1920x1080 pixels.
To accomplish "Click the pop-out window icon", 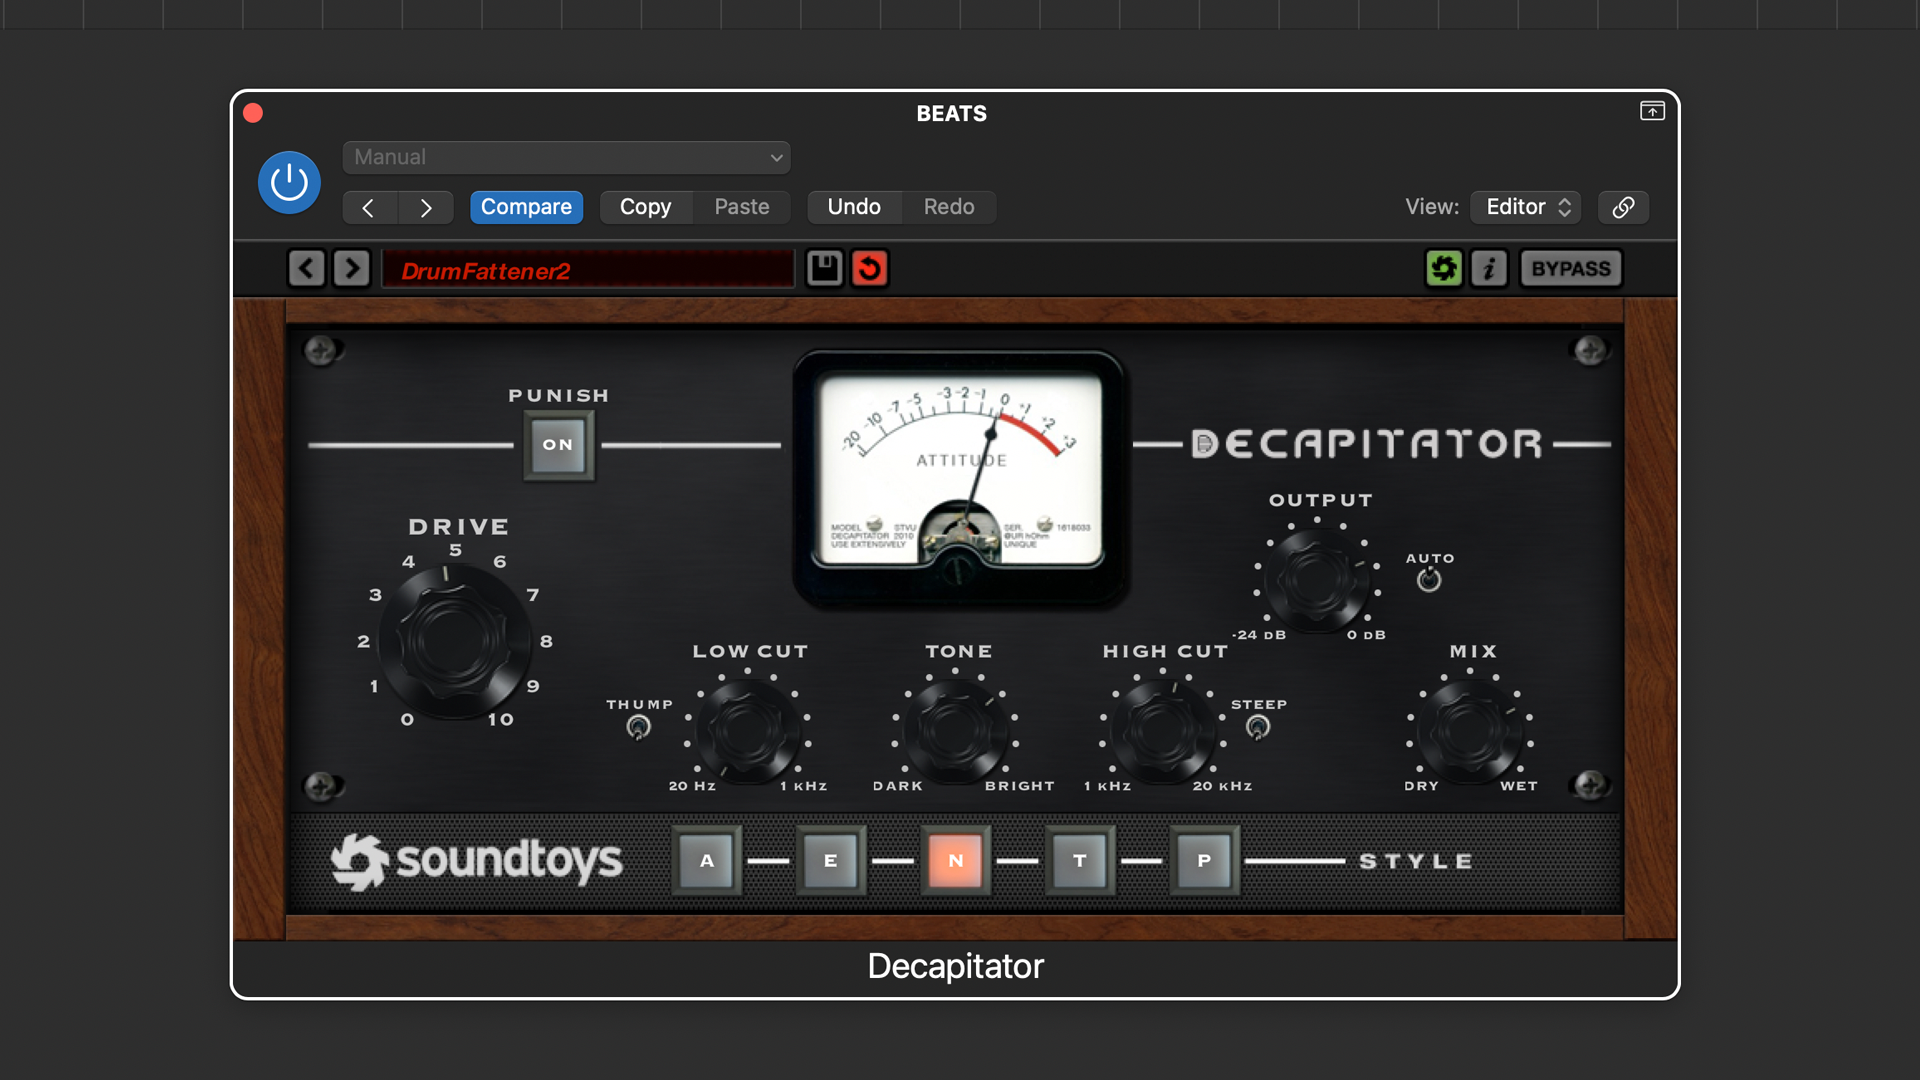I will pos(1652,111).
